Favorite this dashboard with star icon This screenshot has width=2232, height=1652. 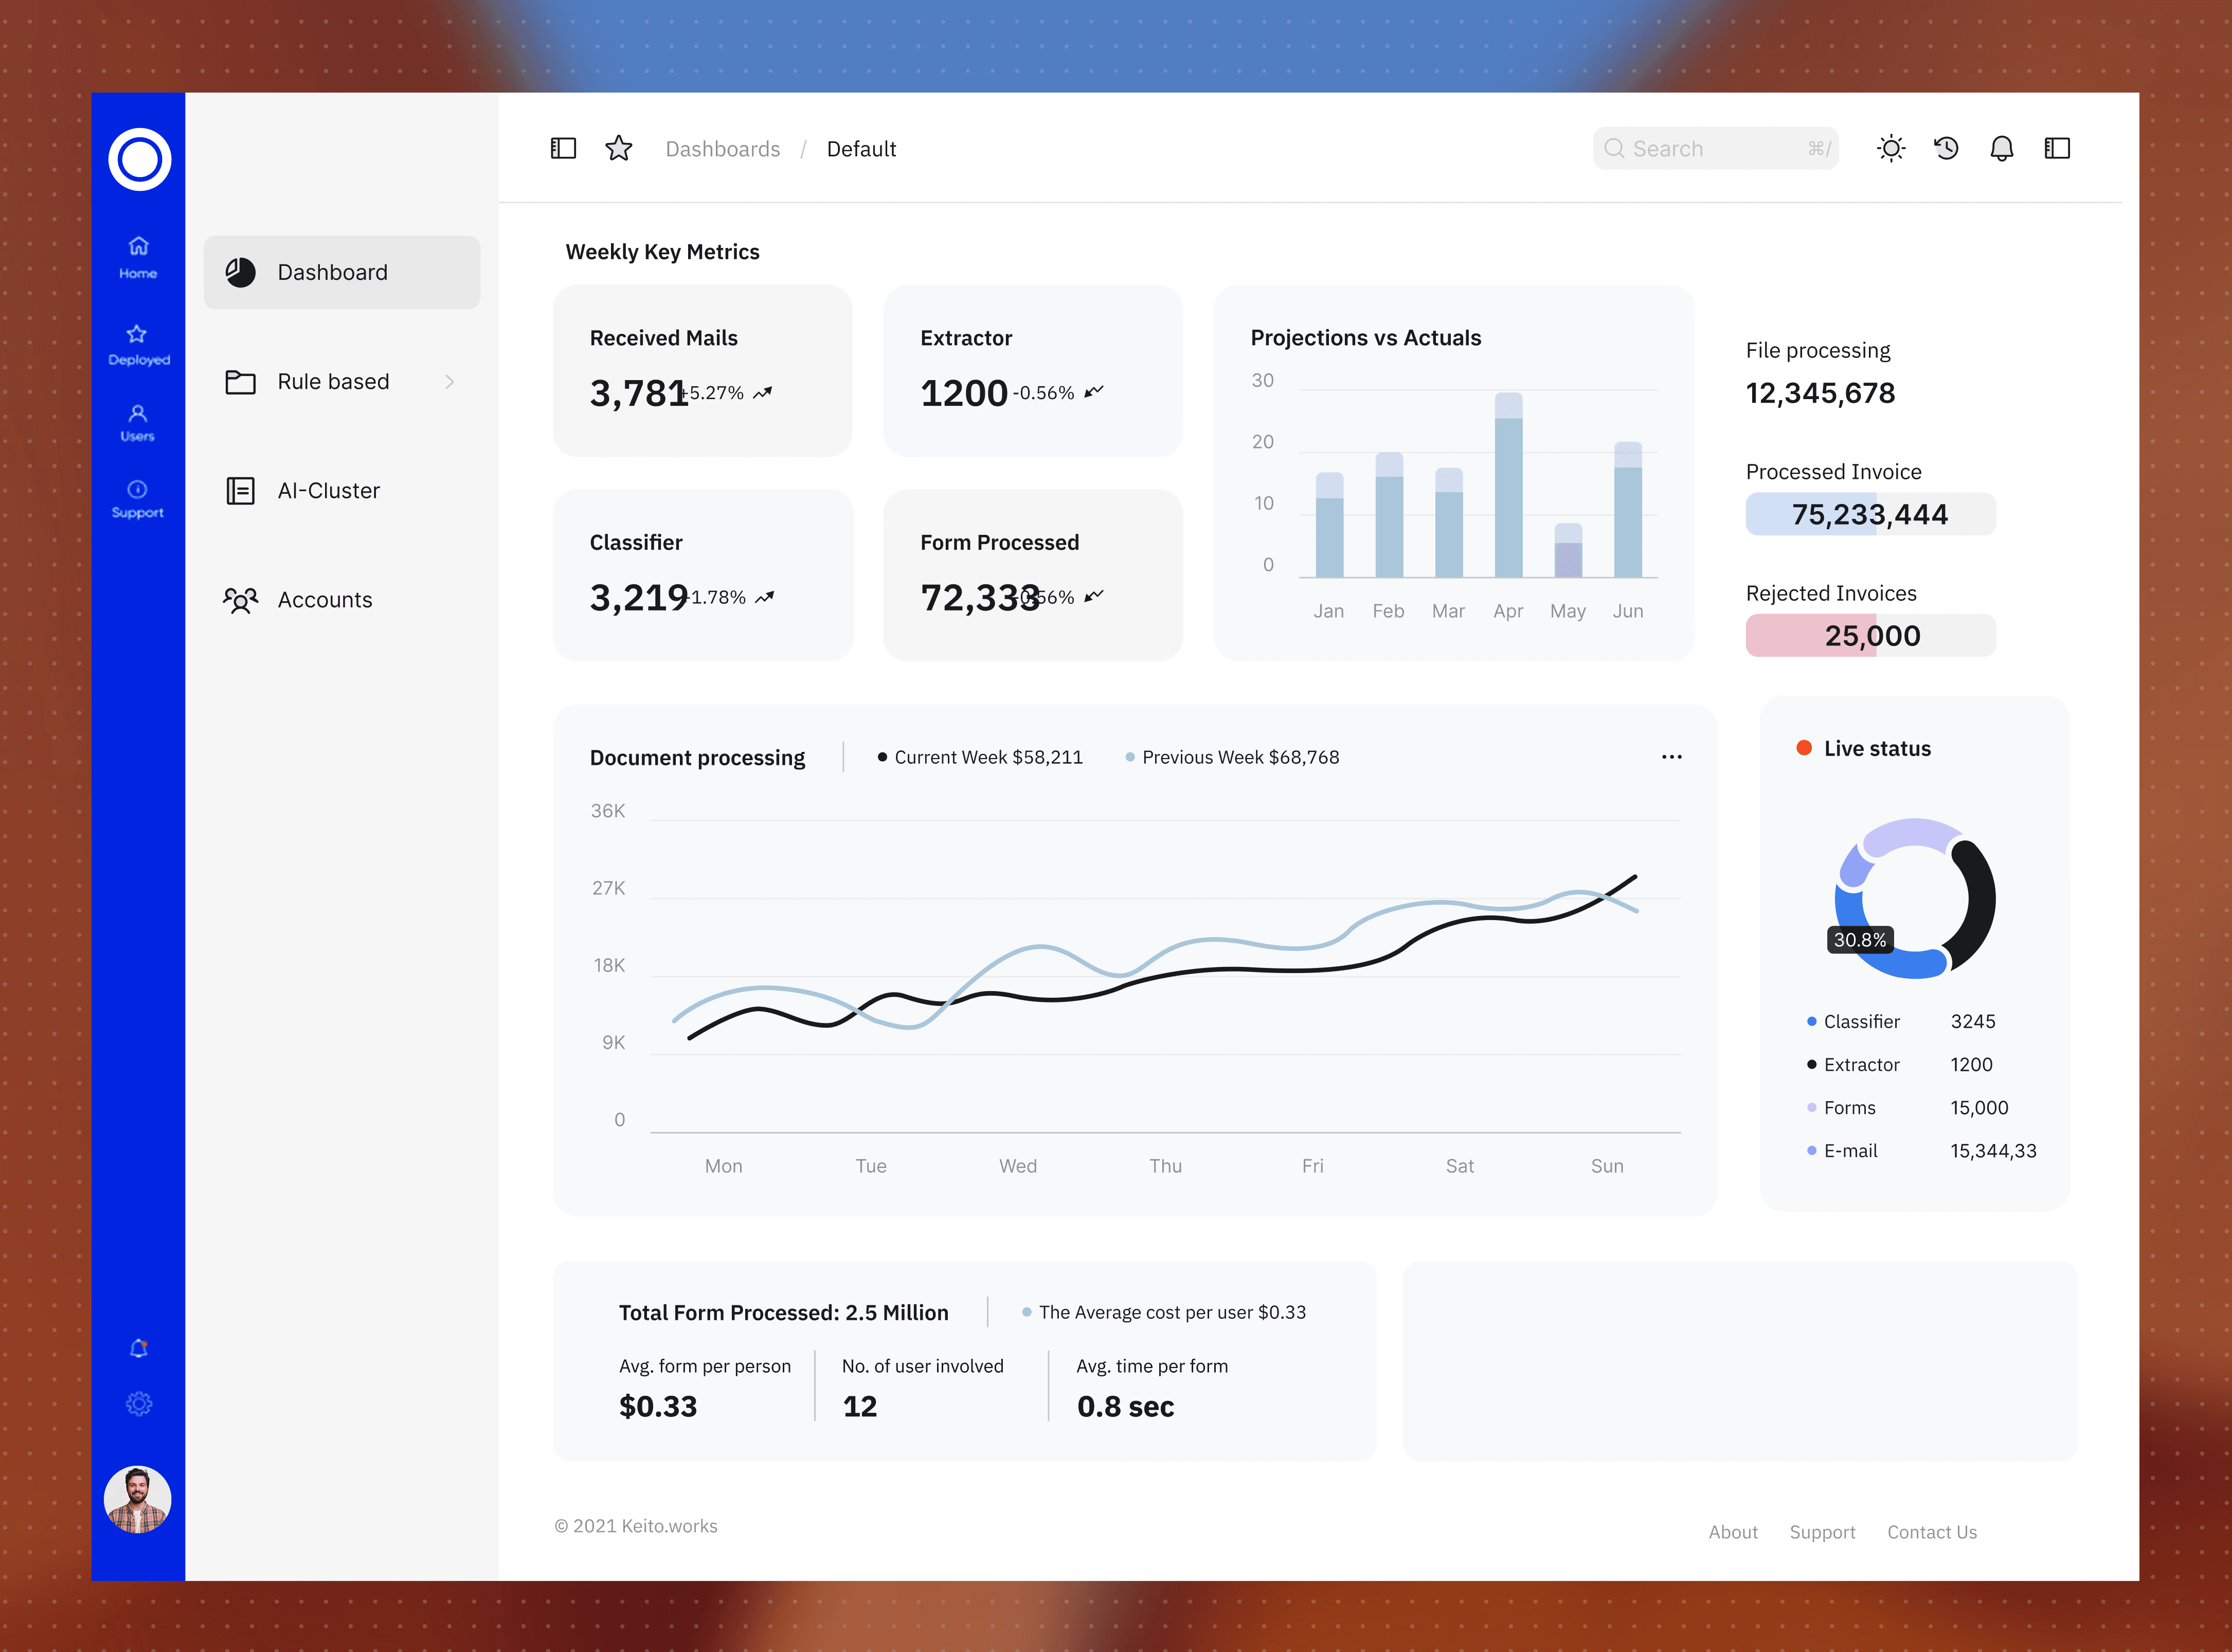619,149
